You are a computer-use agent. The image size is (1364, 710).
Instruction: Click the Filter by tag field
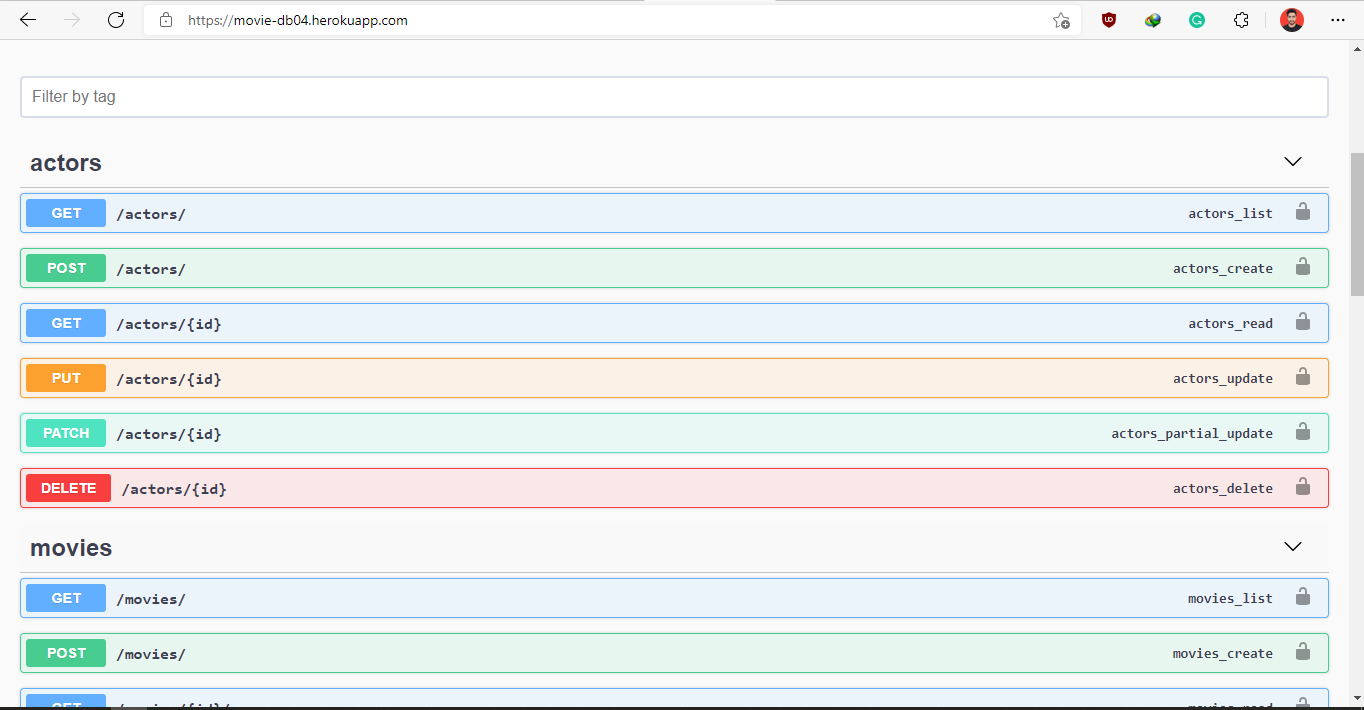tap(674, 97)
